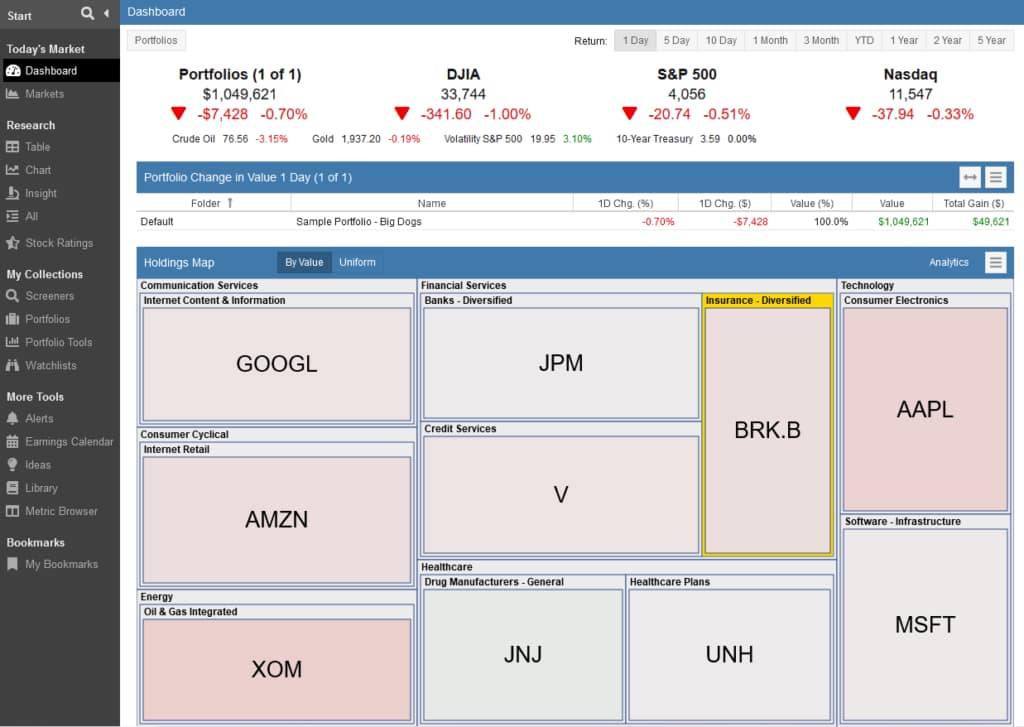Click the Name column header
This screenshot has width=1024, height=727.
coord(432,203)
